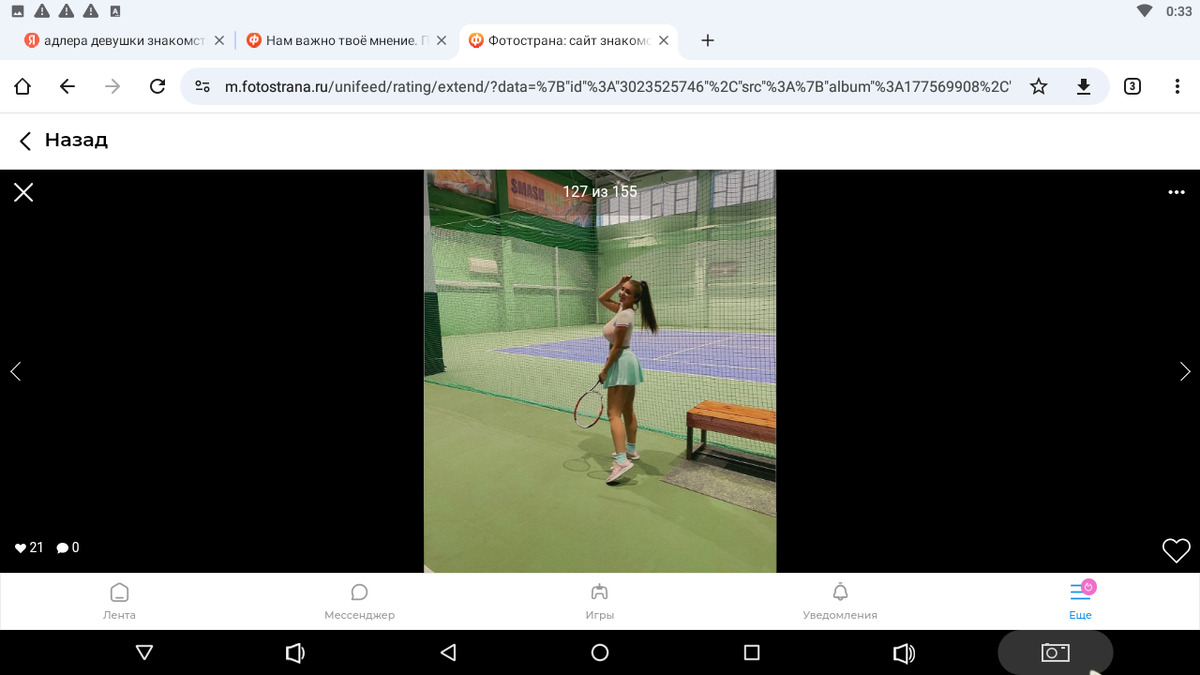Image resolution: width=1200 pixels, height=675 pixels.
Task: Open Уведомления notifications bell
Action: click(x=840, y=601)
